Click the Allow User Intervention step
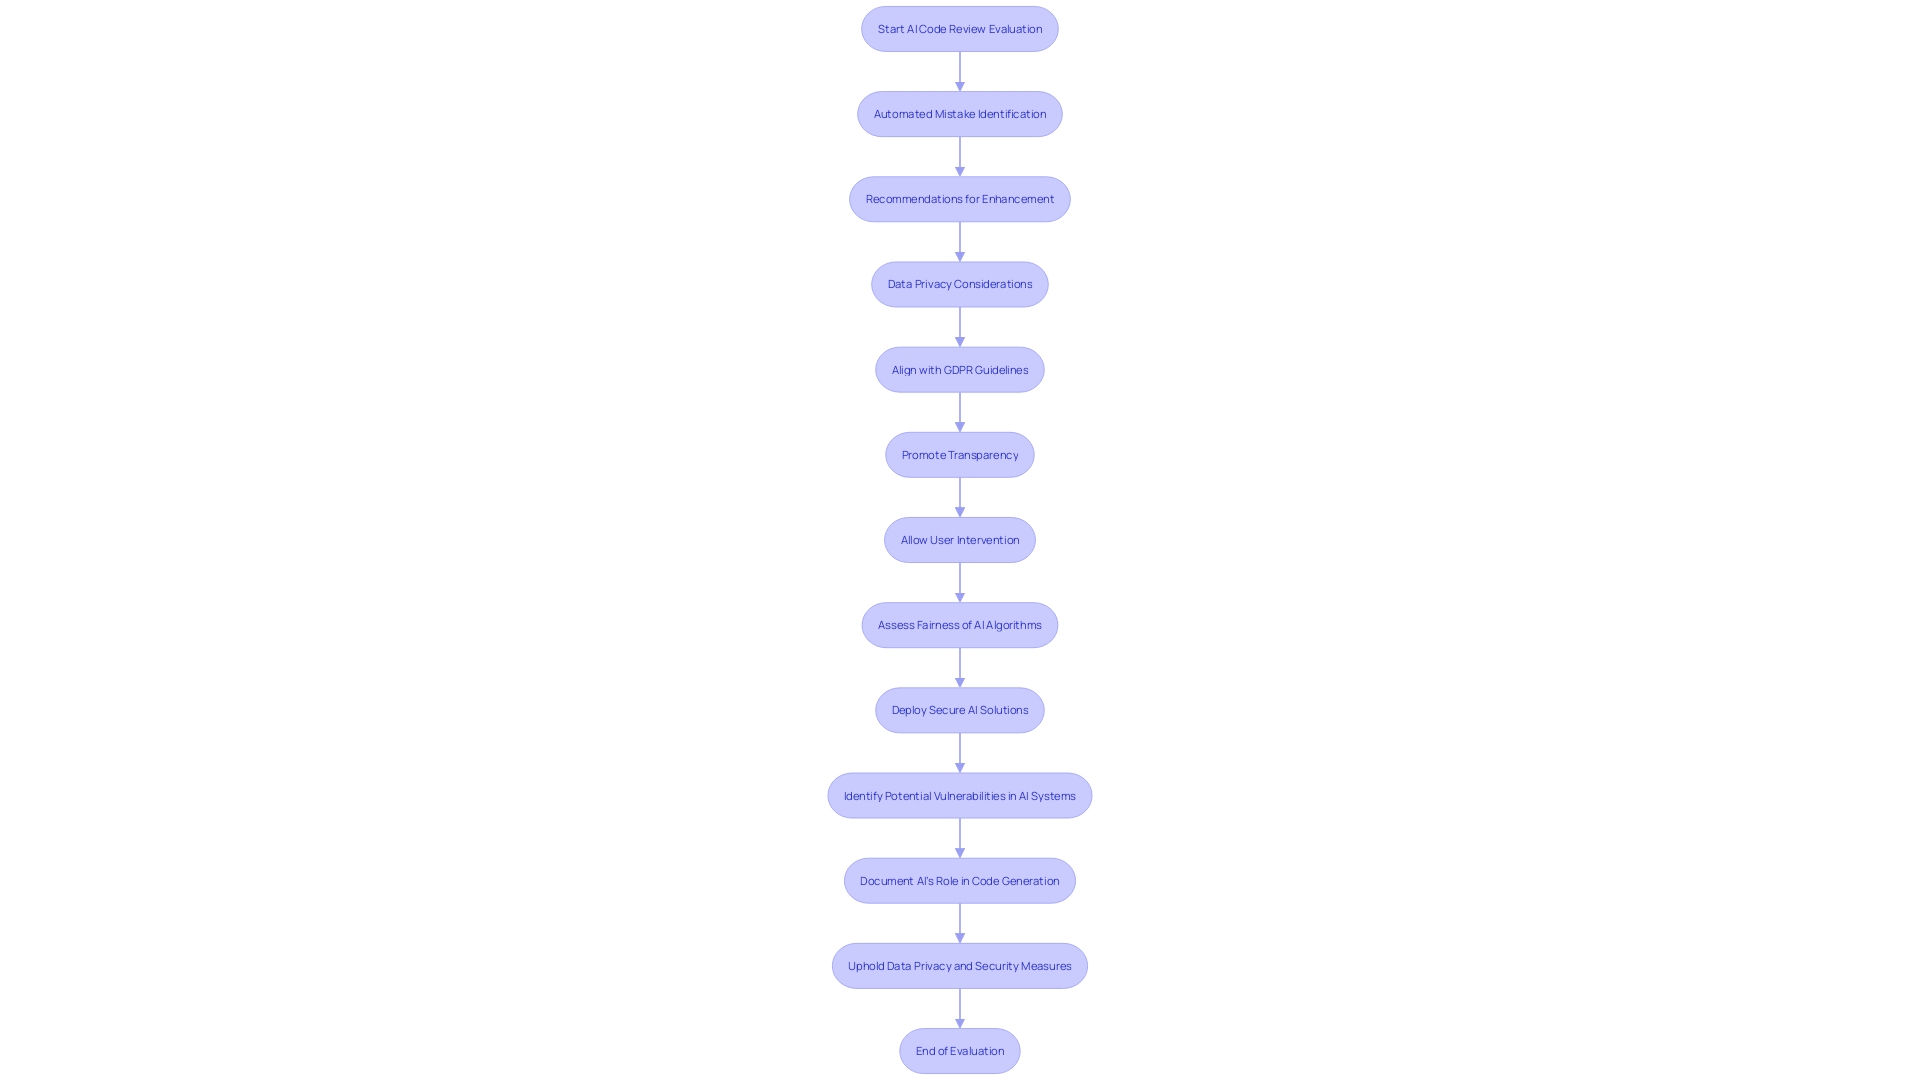Screen dimensions: 1920x1080 click(959, 538)
